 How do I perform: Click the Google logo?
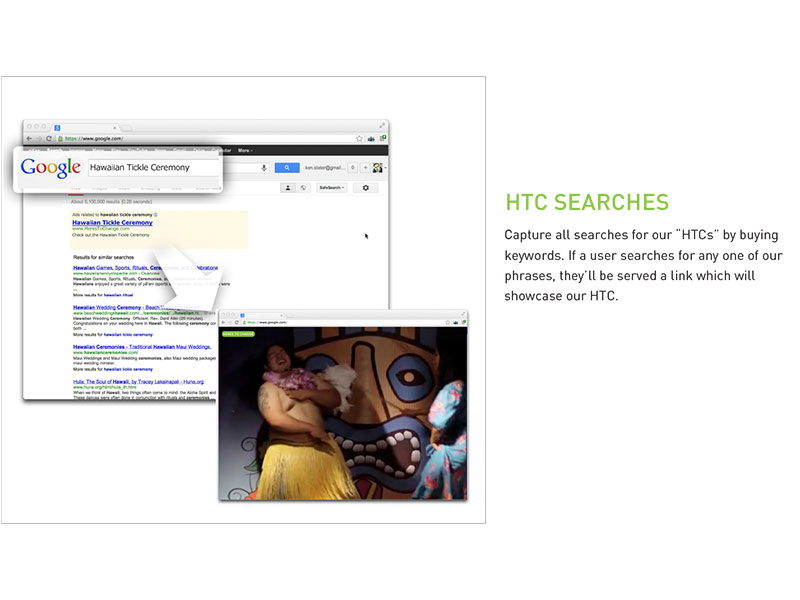51,167
